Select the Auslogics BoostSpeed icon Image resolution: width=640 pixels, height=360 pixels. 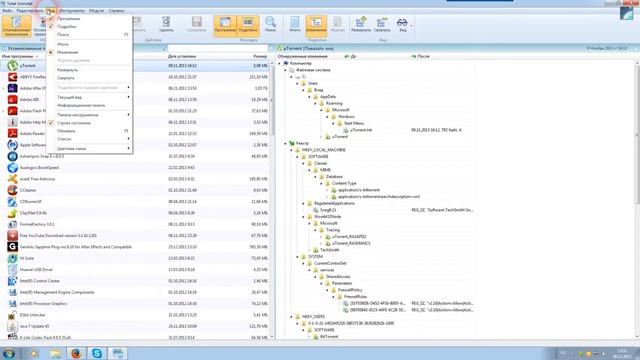coord(13,167)
